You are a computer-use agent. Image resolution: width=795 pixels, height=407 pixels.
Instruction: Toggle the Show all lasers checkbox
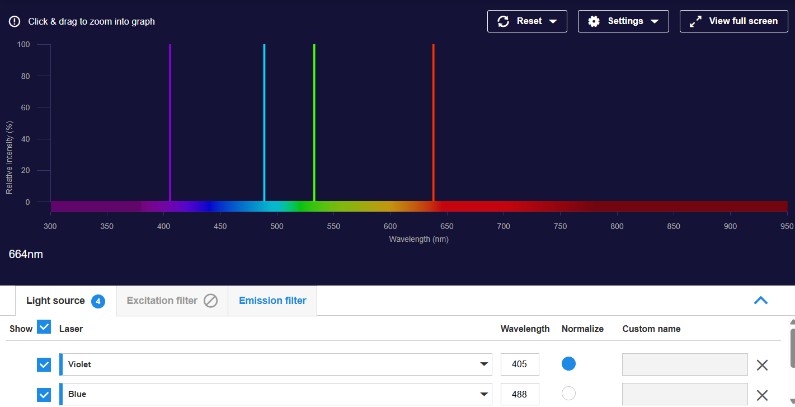click(44, 327)
